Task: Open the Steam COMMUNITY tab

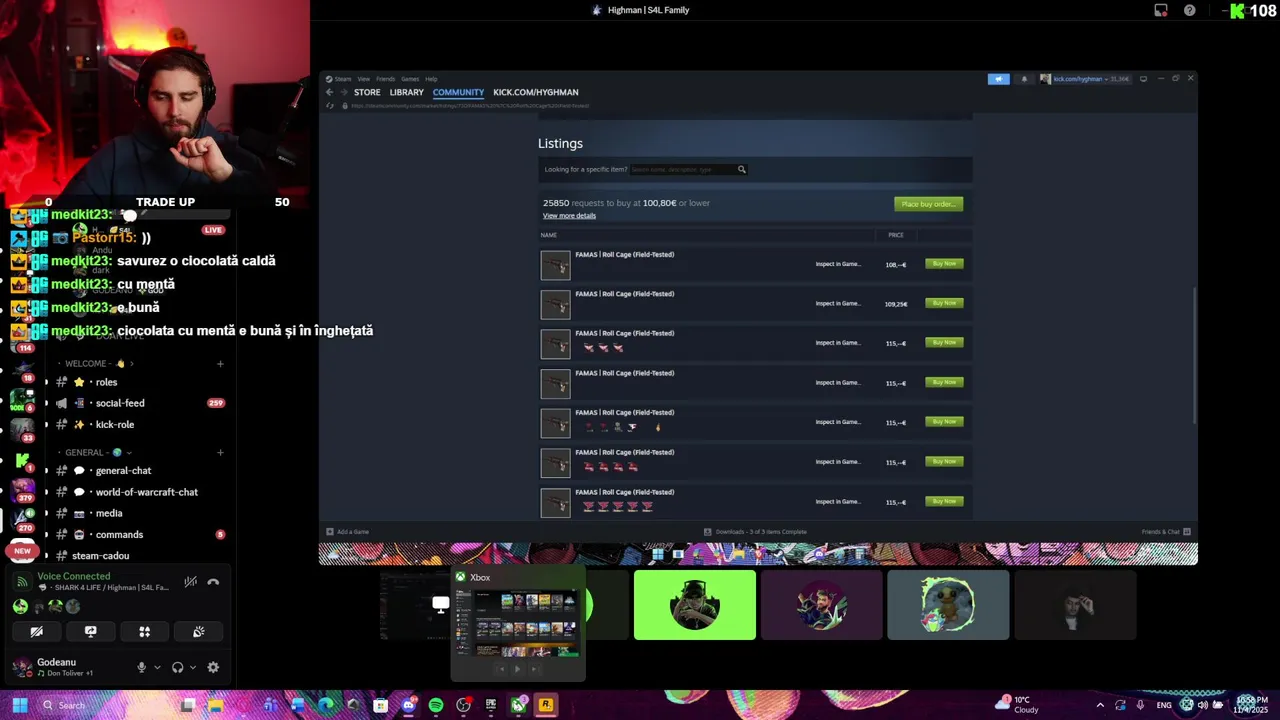Action: (458, 92)
